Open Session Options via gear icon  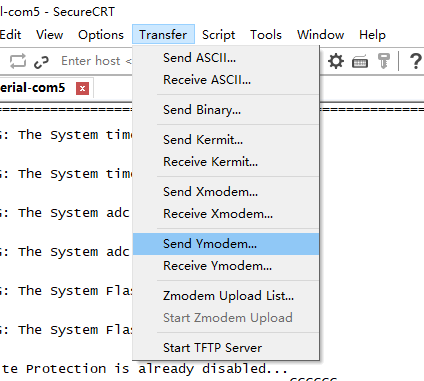tap(336, 61)
